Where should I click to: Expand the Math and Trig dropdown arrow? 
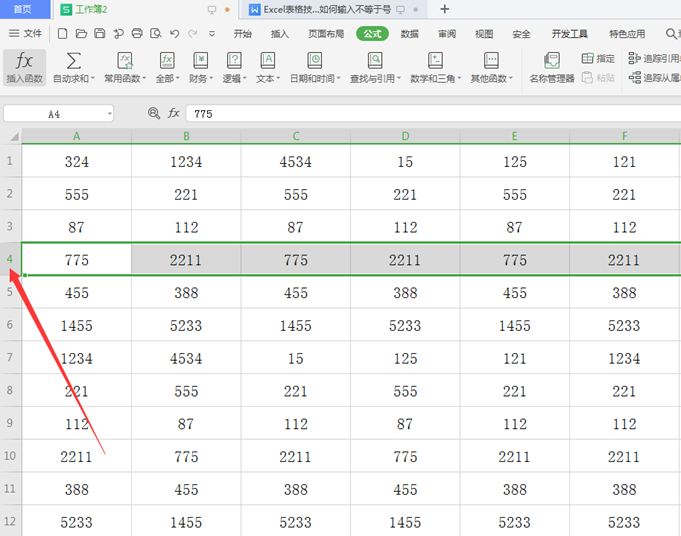459,79
